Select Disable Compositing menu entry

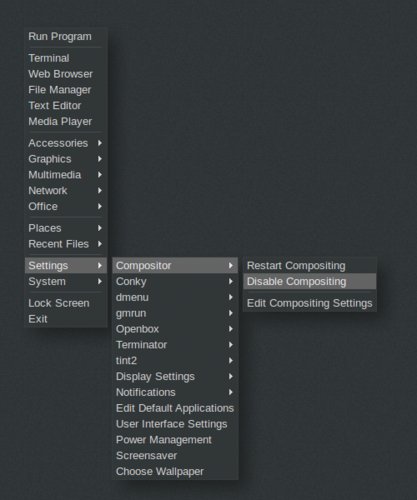tap(310, 281)
